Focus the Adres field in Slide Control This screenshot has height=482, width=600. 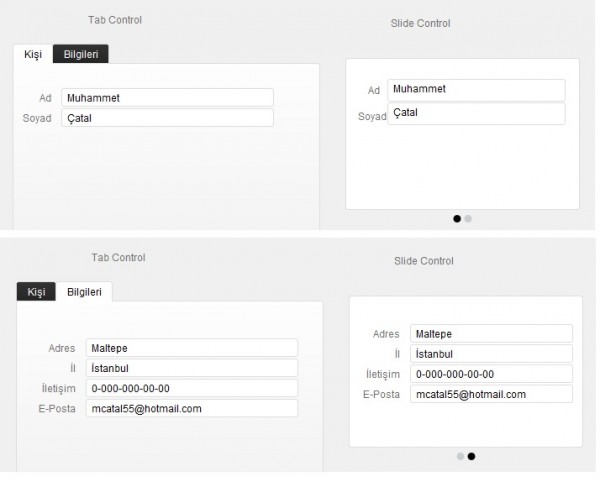[492, 334]
